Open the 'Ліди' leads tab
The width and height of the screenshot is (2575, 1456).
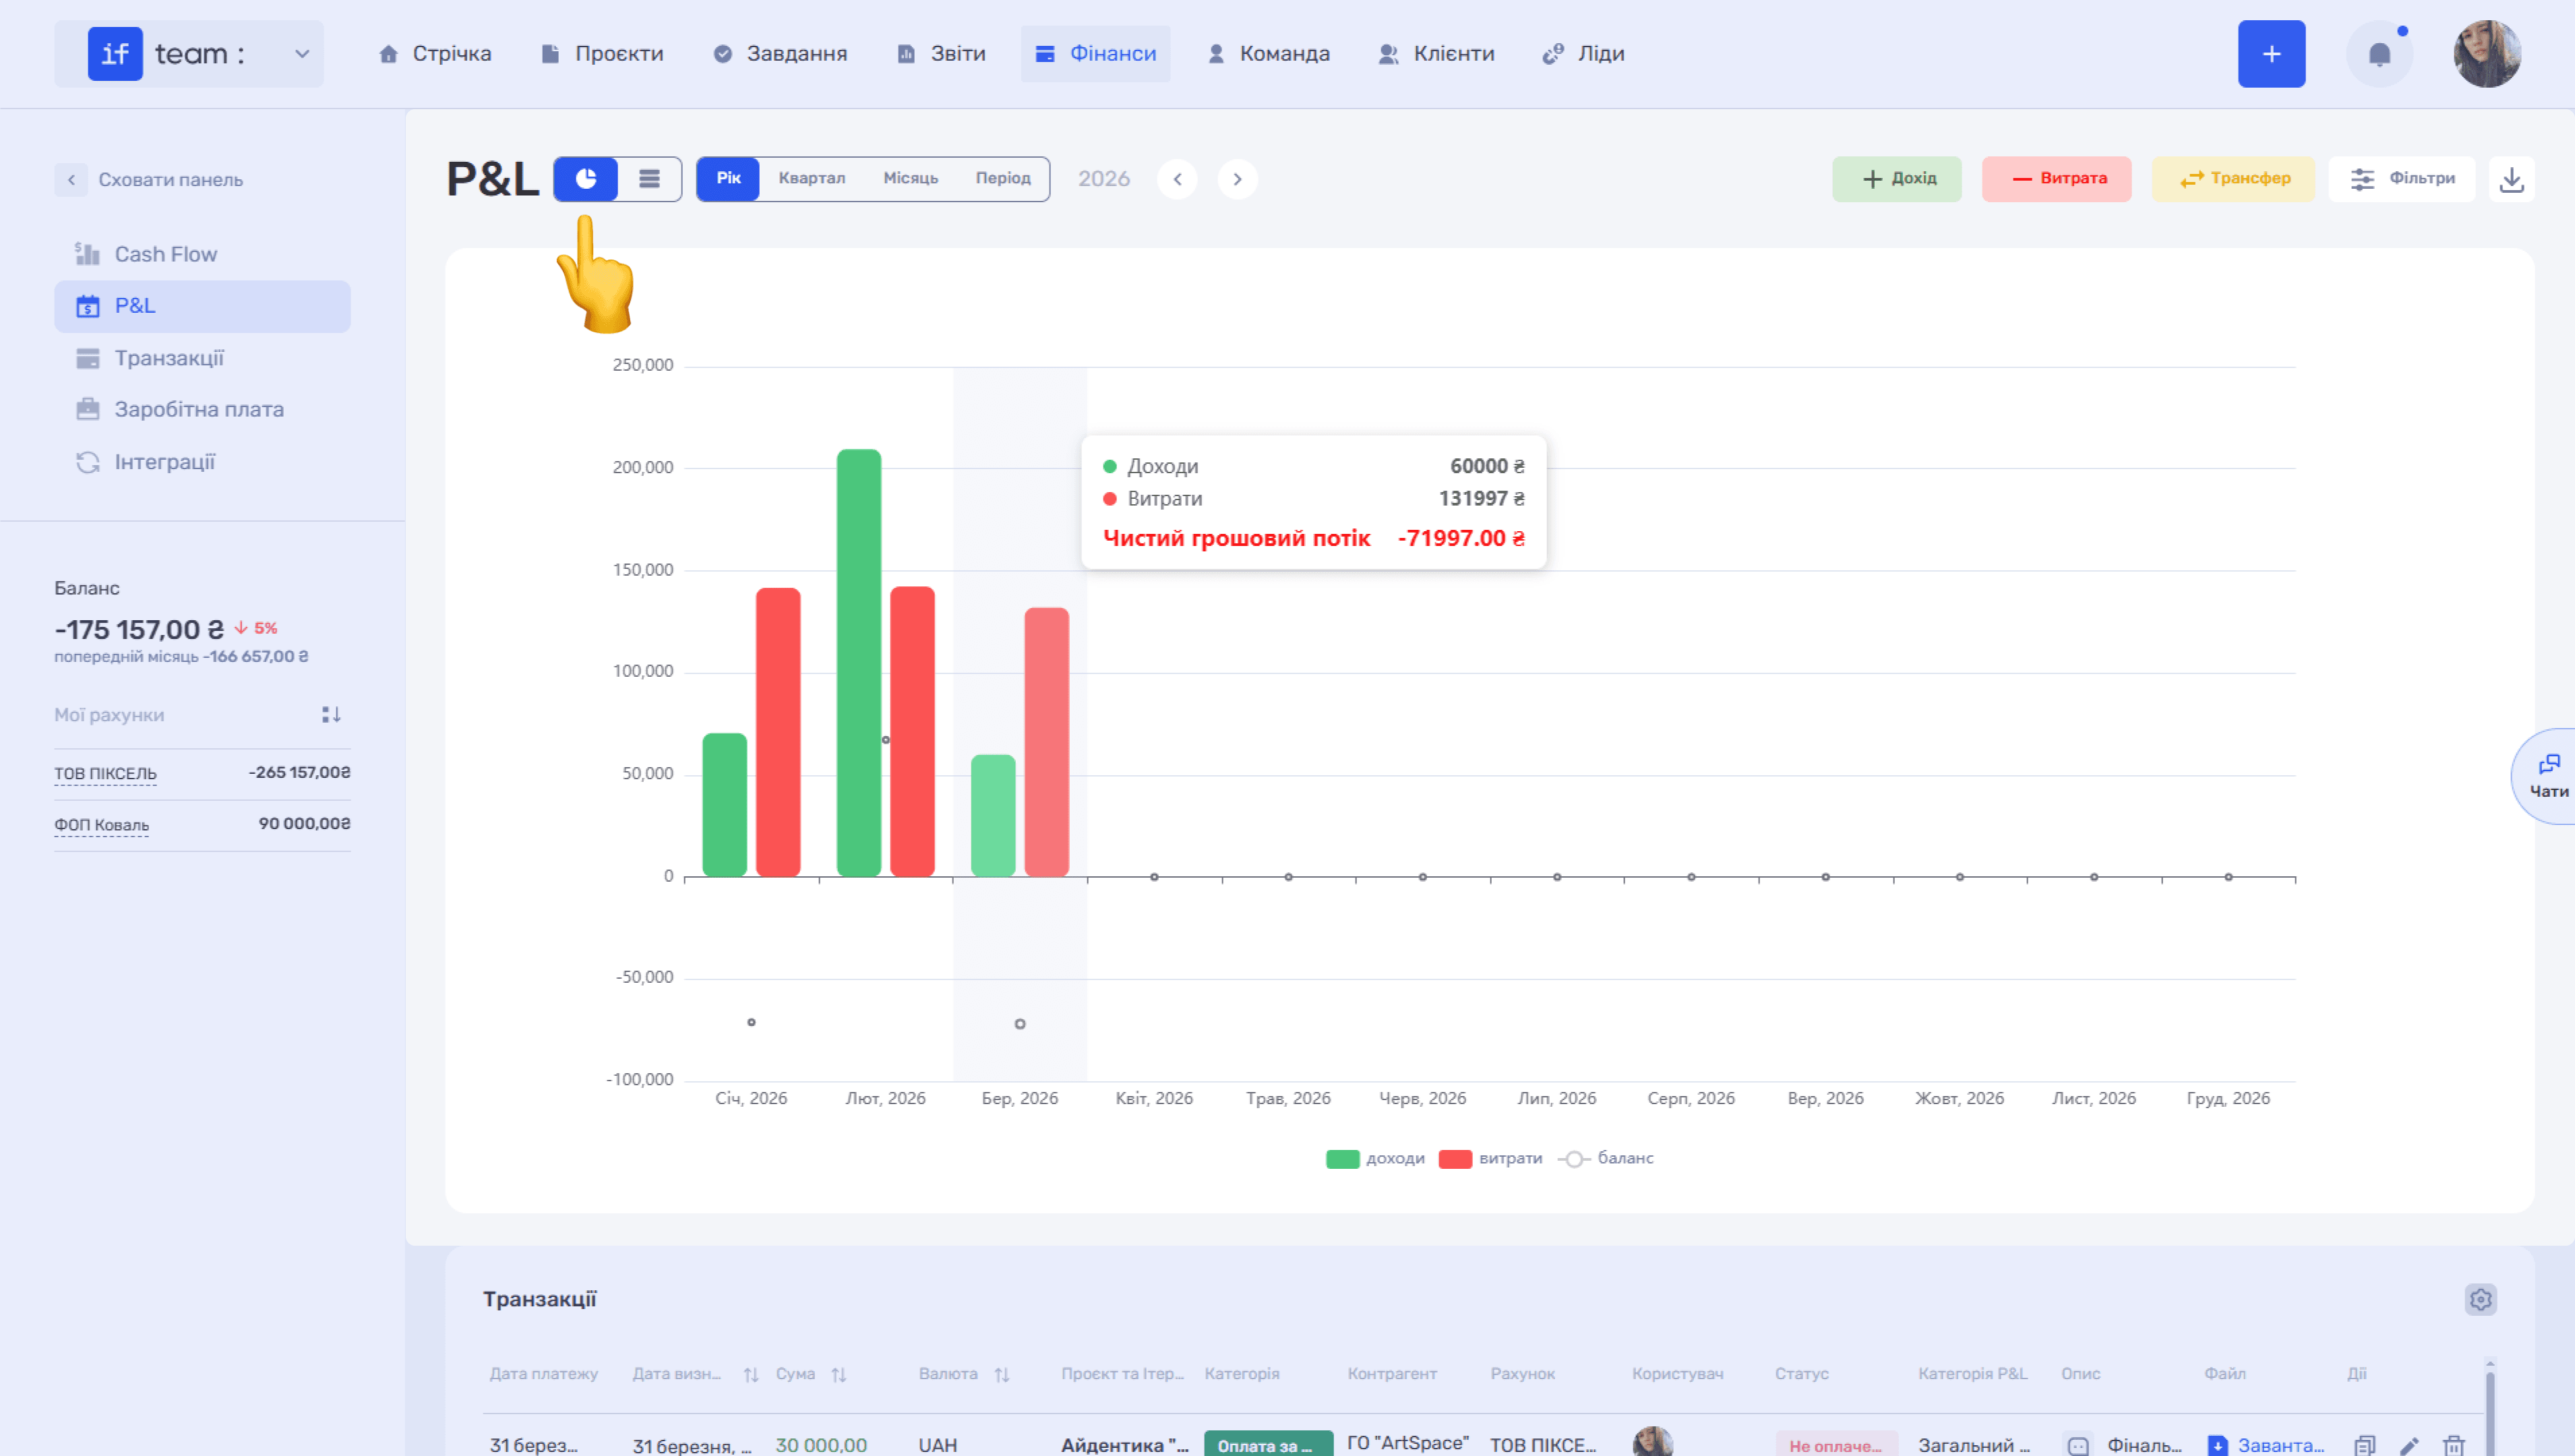point(1583,54)
